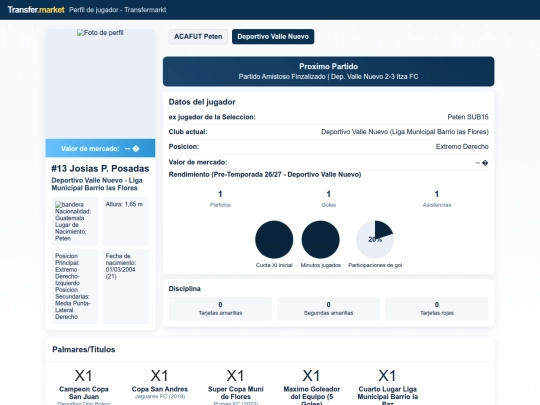The height and width of the screenshot is (405, 540).
Task: Click the Peten SUB15 value
Action: coord(468,117)
